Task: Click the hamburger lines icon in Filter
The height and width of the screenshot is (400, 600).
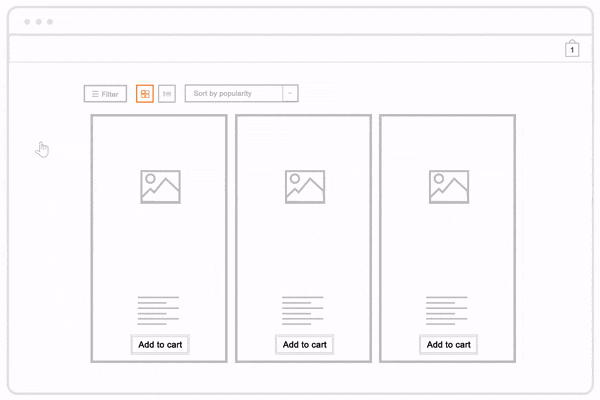Action: (x=95, y=94)
